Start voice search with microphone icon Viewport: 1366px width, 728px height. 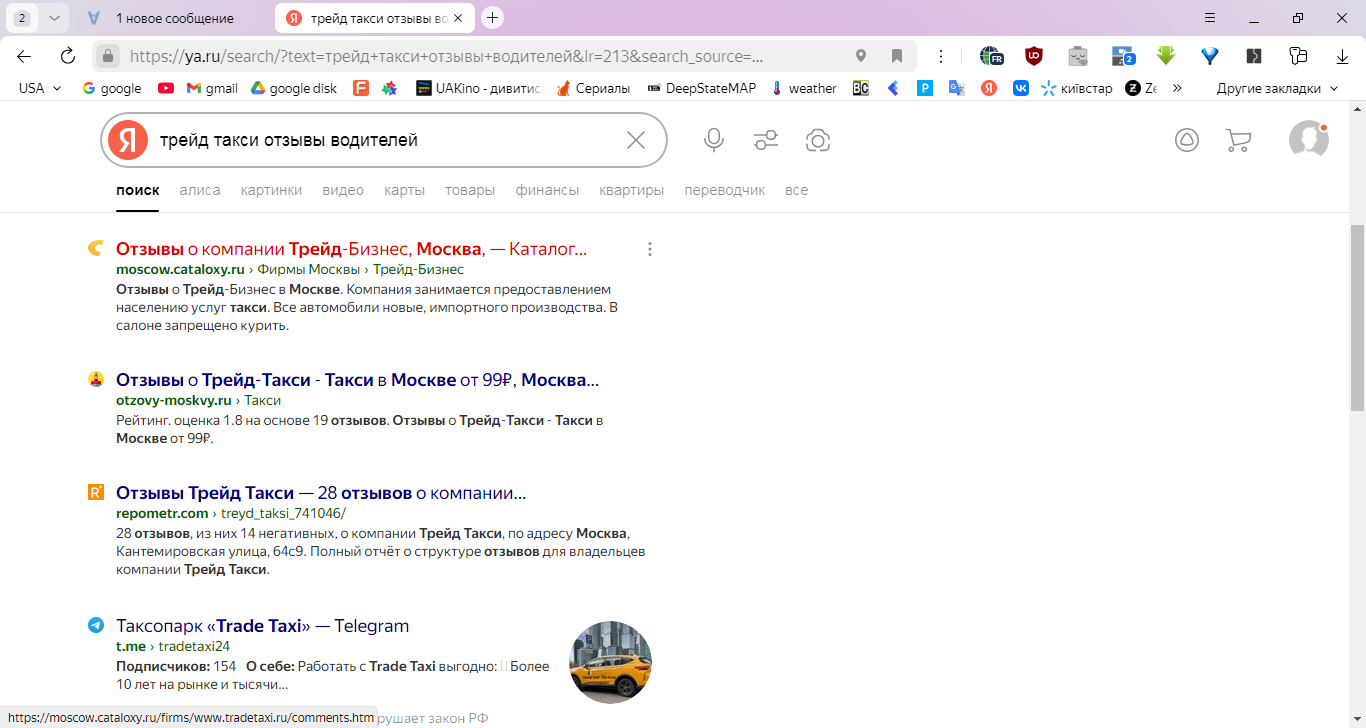coord(714,140)
